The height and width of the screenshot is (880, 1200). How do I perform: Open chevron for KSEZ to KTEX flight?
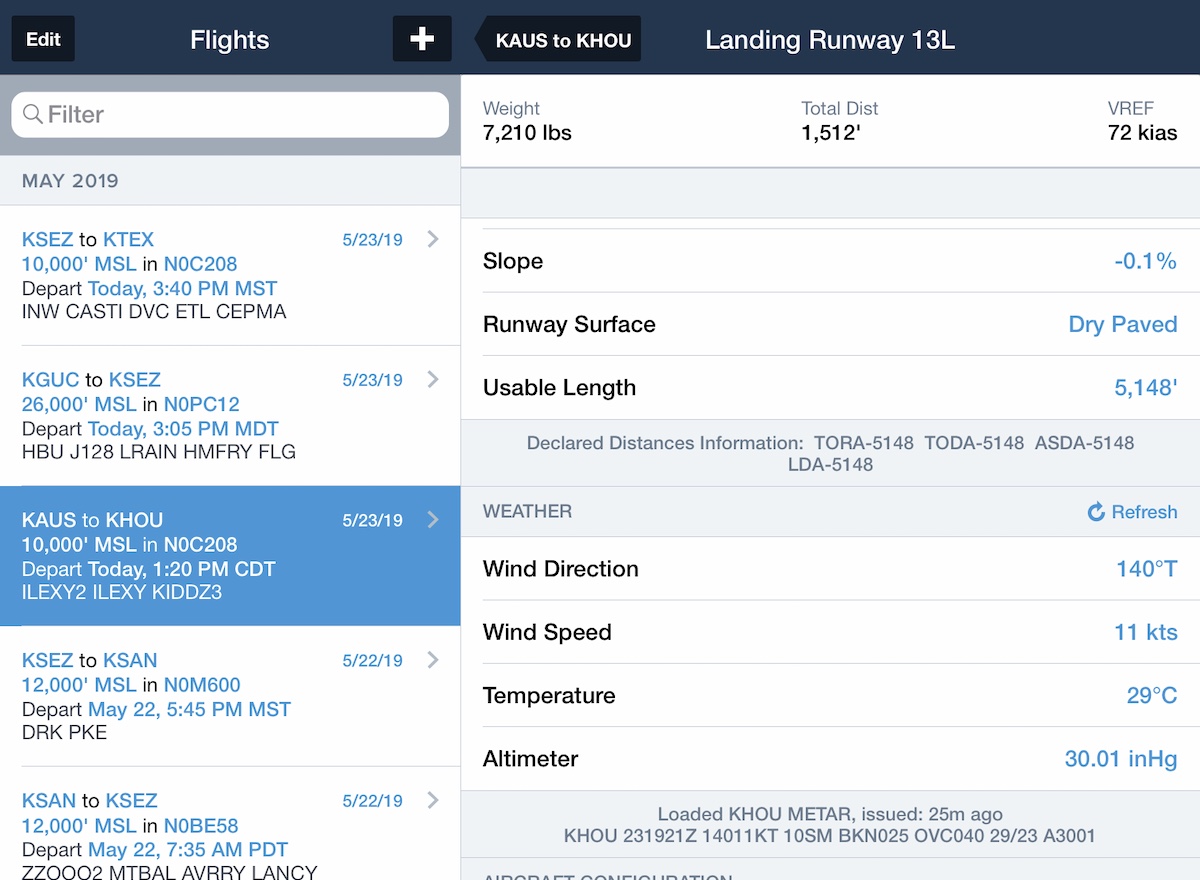click(433, 239)
